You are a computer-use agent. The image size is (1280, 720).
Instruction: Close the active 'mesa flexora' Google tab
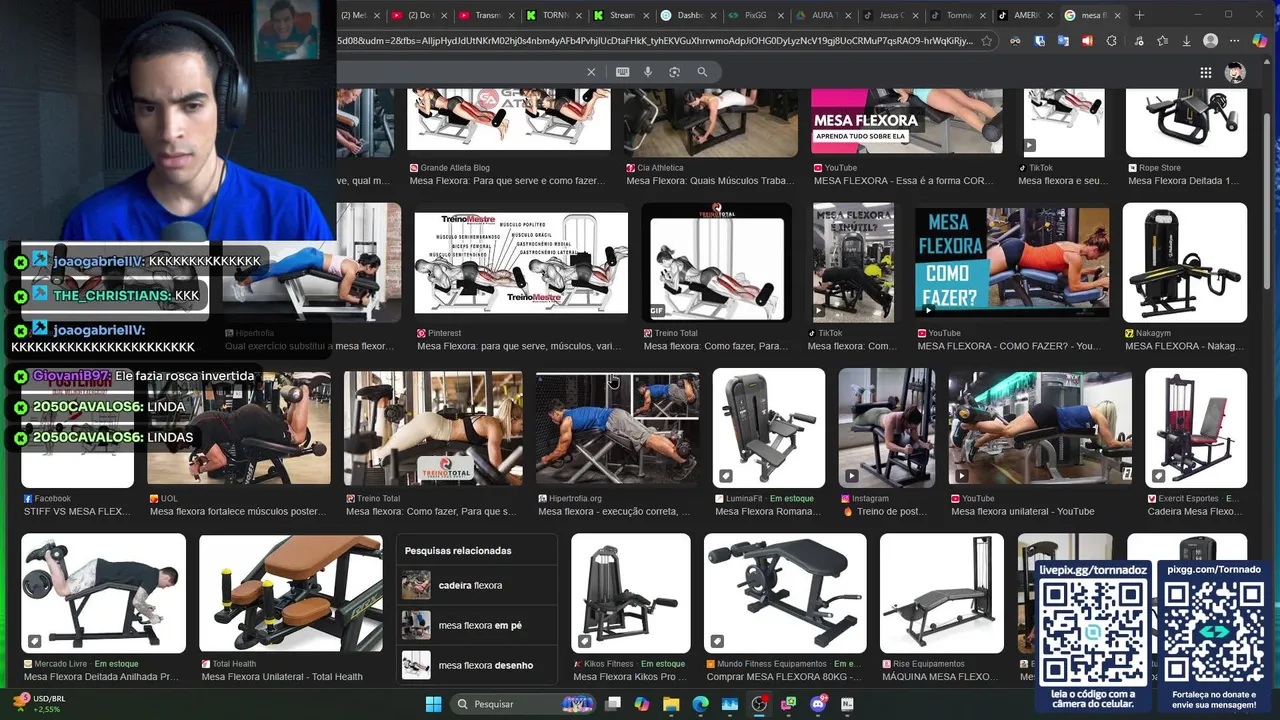point(1116,15)
